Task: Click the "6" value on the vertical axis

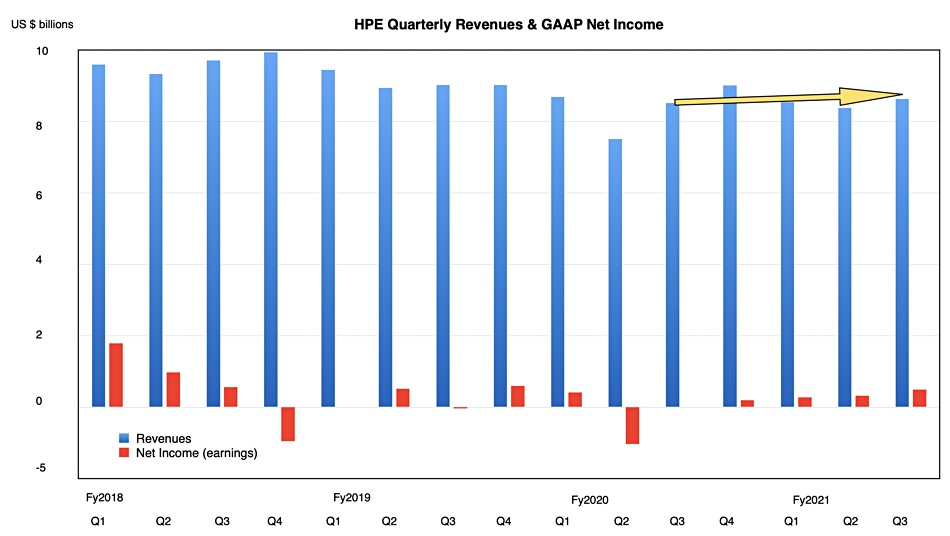Action: (39, 196)
